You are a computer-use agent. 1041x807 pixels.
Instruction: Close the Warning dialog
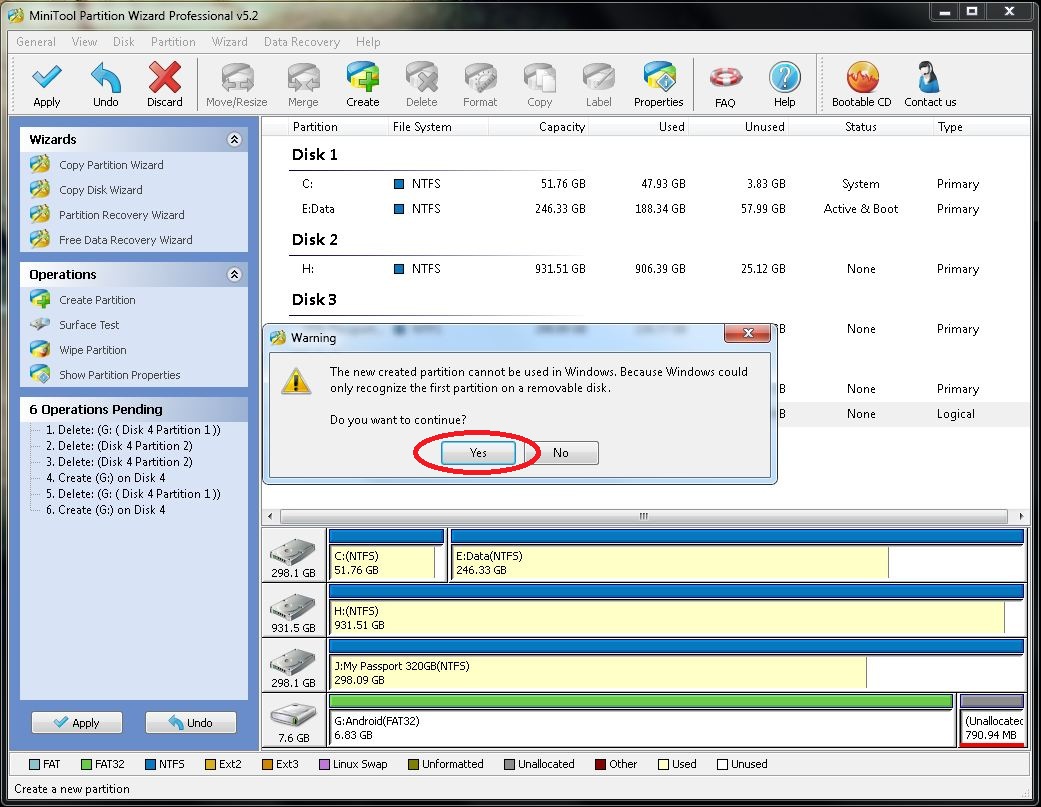(x=748, y=333)
